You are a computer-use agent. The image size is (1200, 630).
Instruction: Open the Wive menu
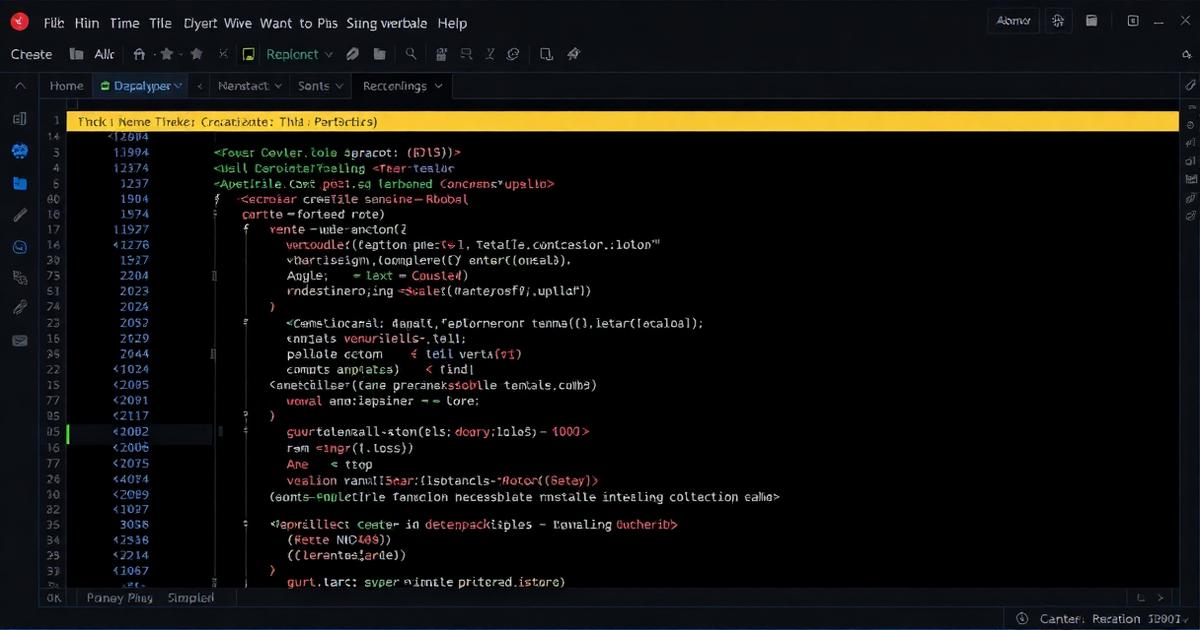(236, 22)
